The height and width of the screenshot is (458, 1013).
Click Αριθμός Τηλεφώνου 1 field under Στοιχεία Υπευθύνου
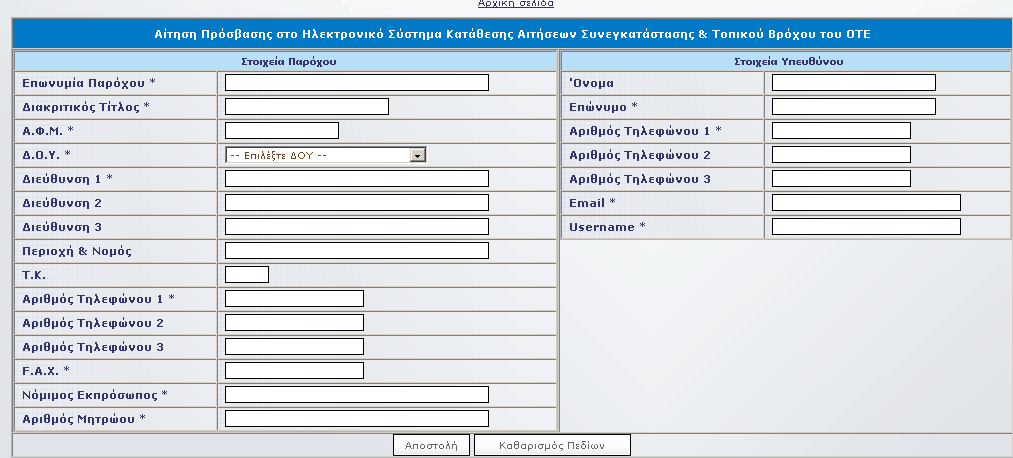841,130
